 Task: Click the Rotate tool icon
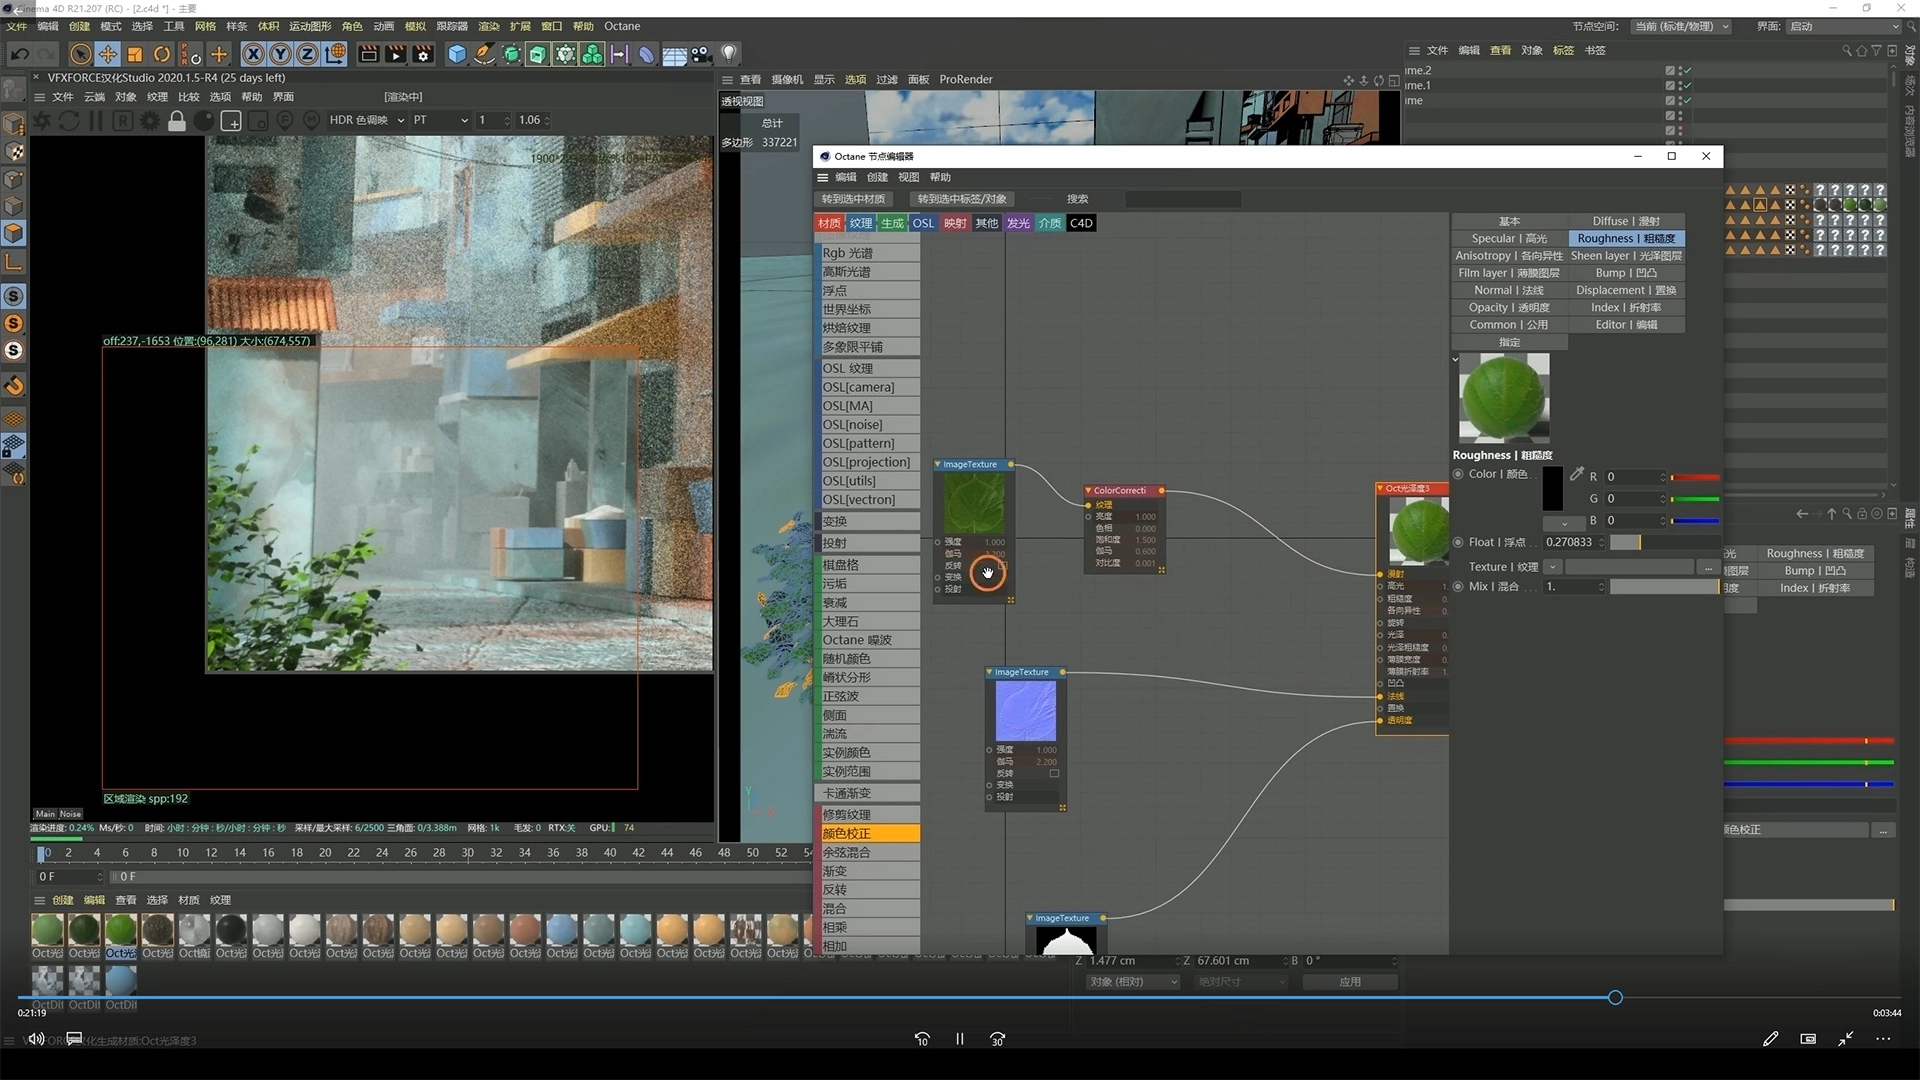tap(162, 54)
